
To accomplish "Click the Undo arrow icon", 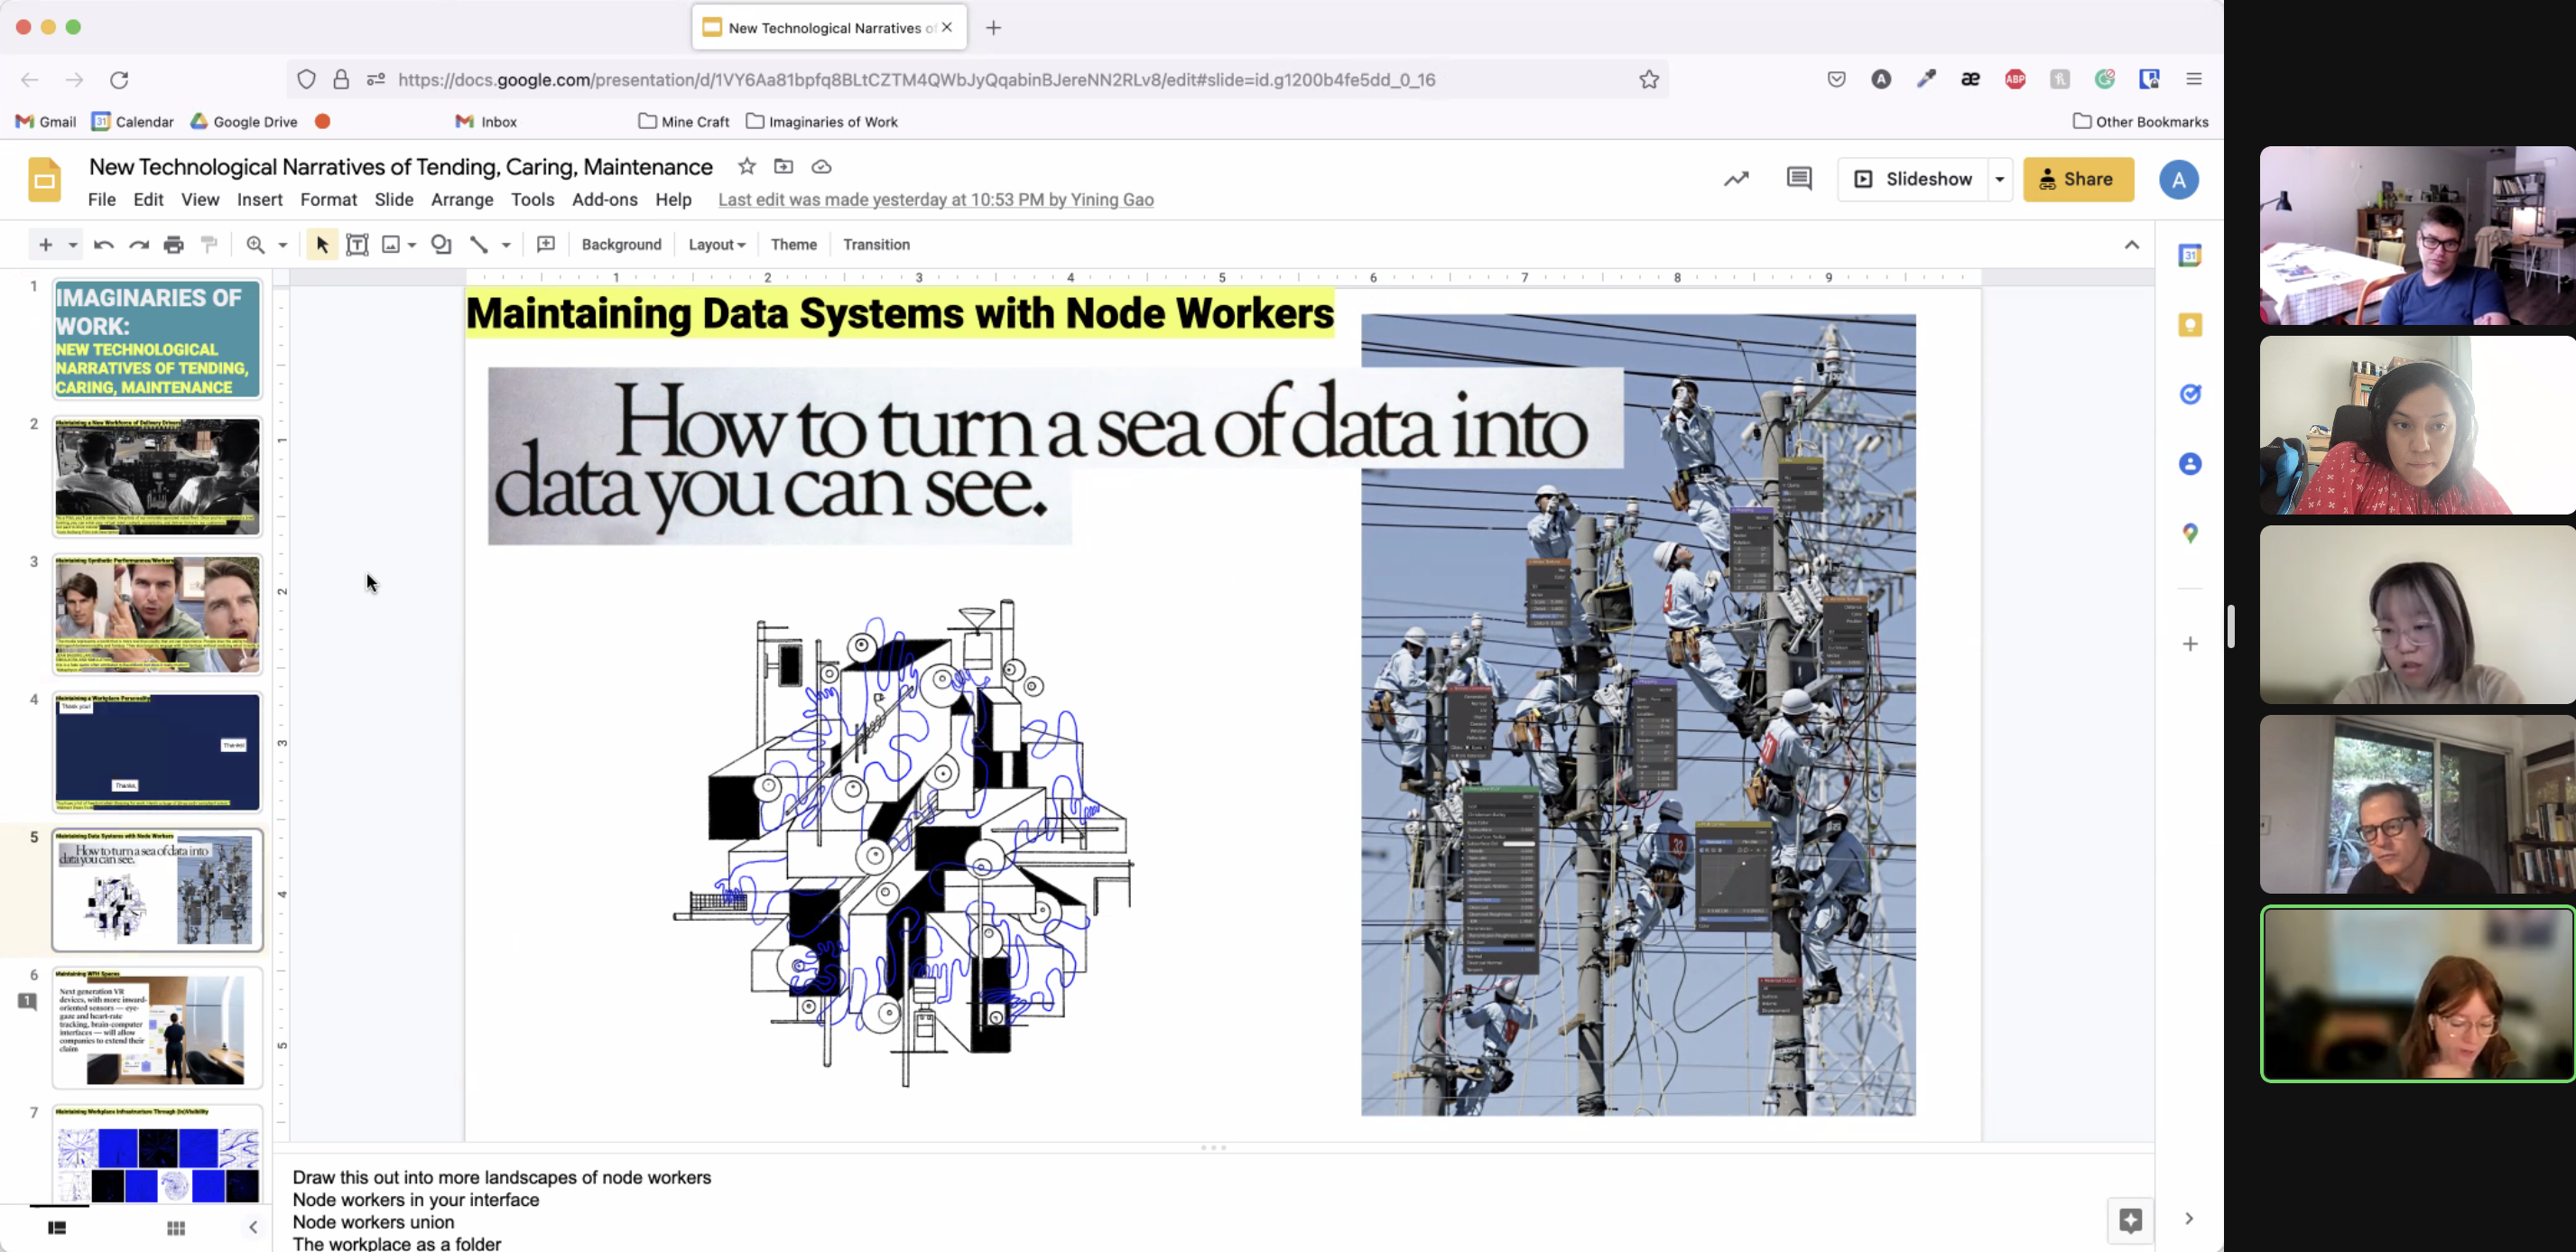I will (x=103, y=244).
